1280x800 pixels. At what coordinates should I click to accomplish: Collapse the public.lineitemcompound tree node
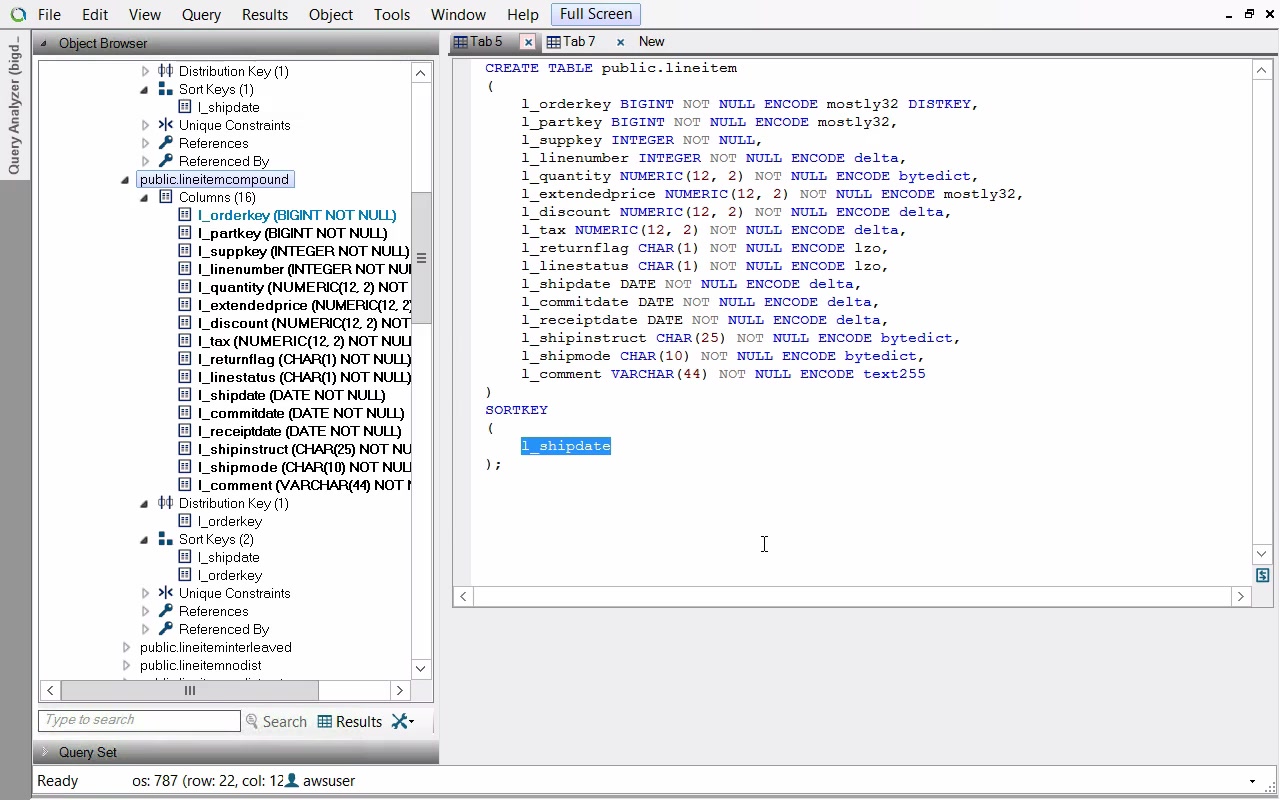(x=126, y=180)
